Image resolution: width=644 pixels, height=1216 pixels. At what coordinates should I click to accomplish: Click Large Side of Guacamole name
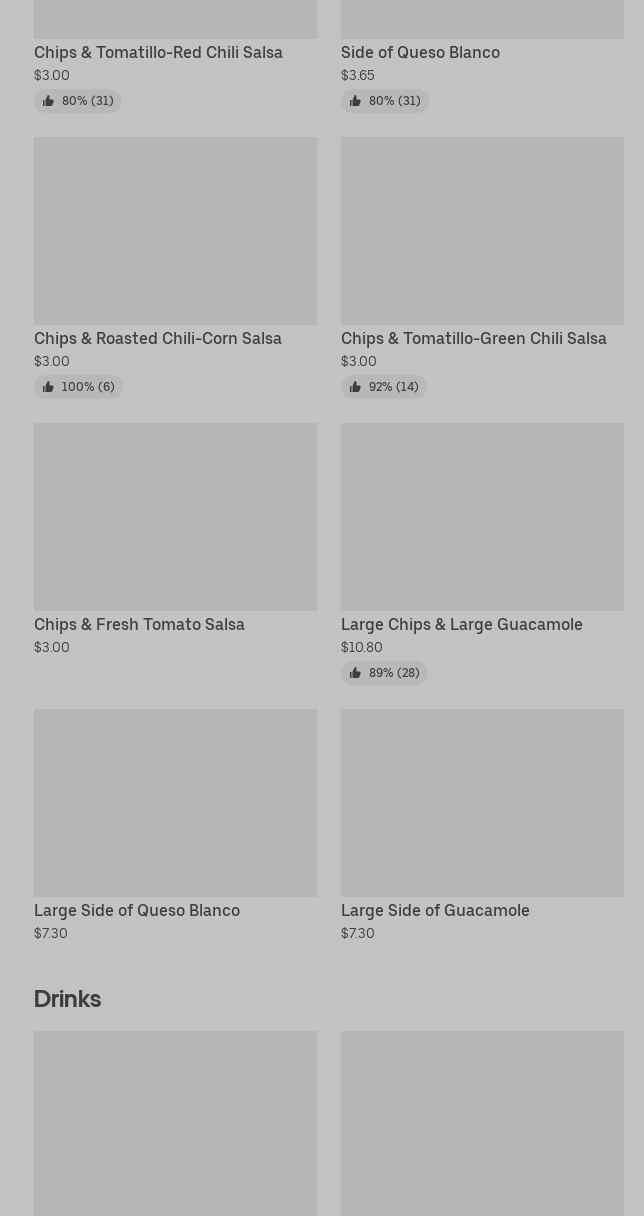435,910
